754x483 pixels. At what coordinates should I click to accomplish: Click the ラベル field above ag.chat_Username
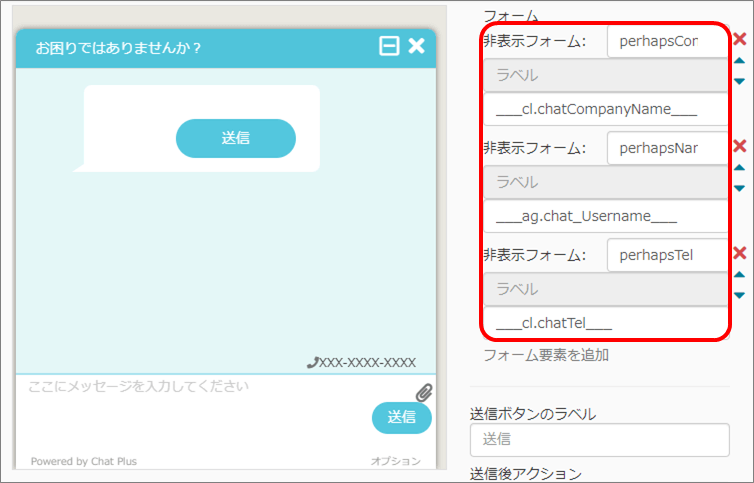(606, 182)
